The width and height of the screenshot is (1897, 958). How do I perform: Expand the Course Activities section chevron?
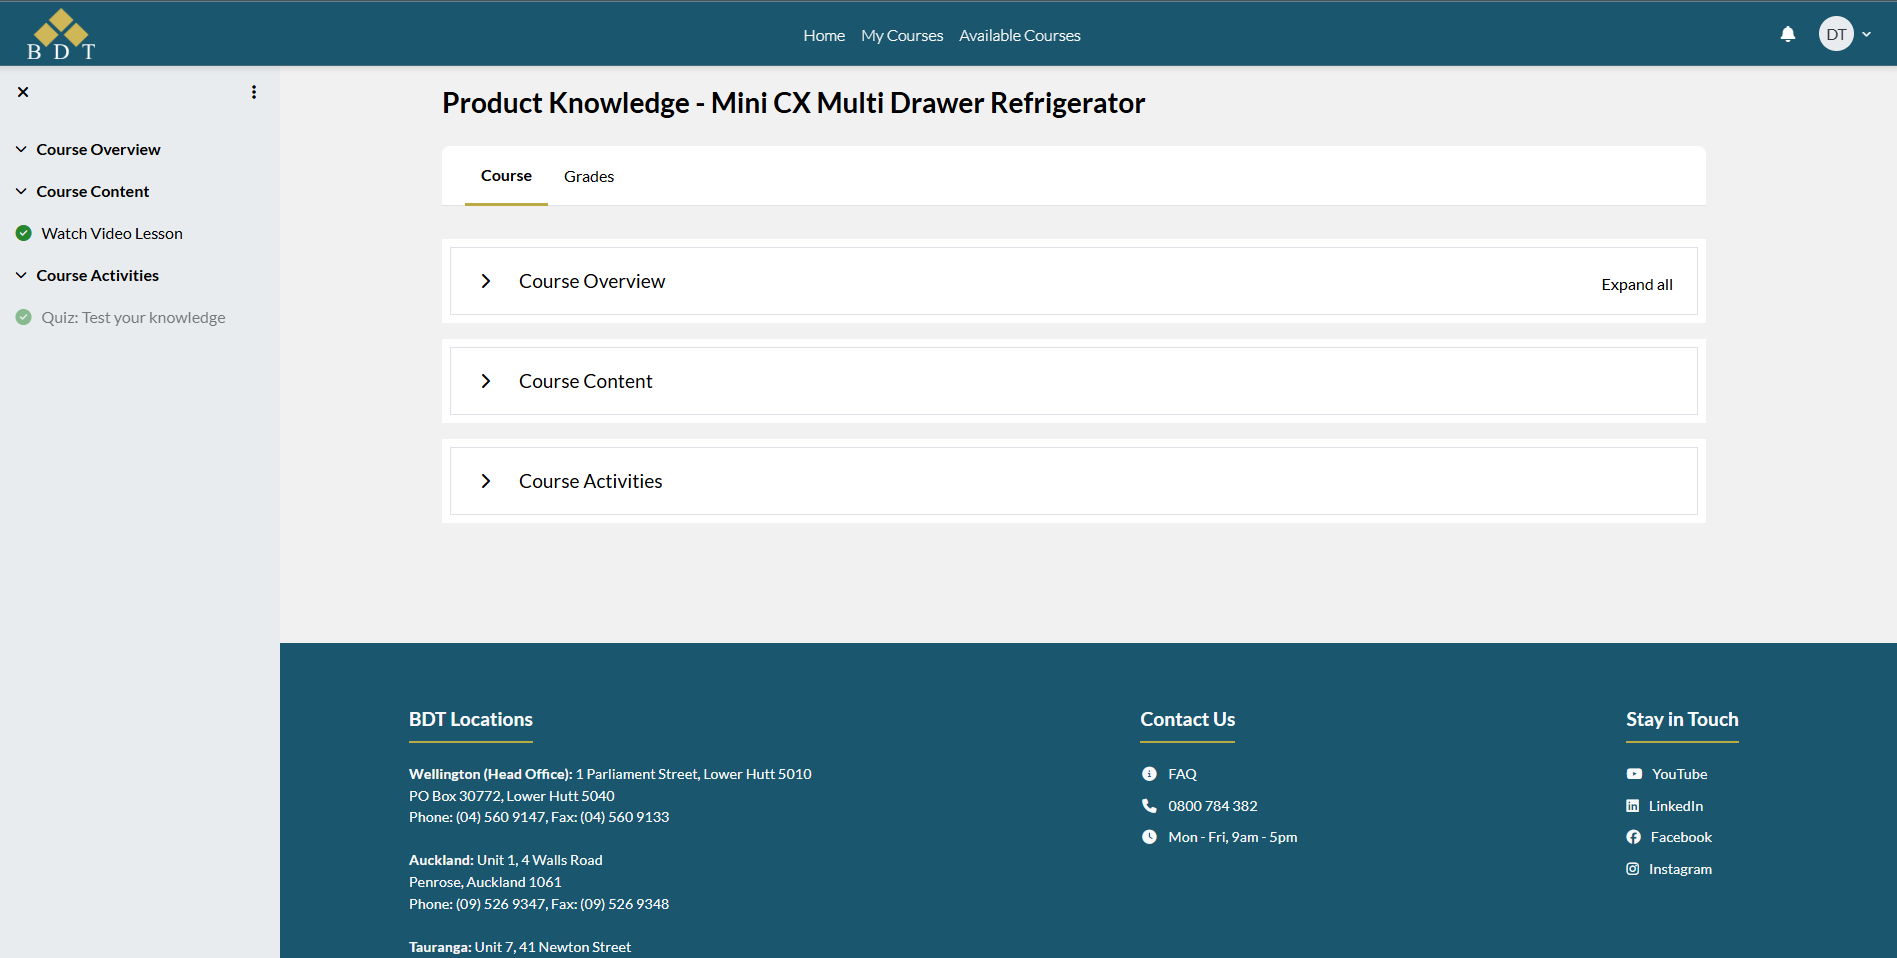tap(486, 481)
